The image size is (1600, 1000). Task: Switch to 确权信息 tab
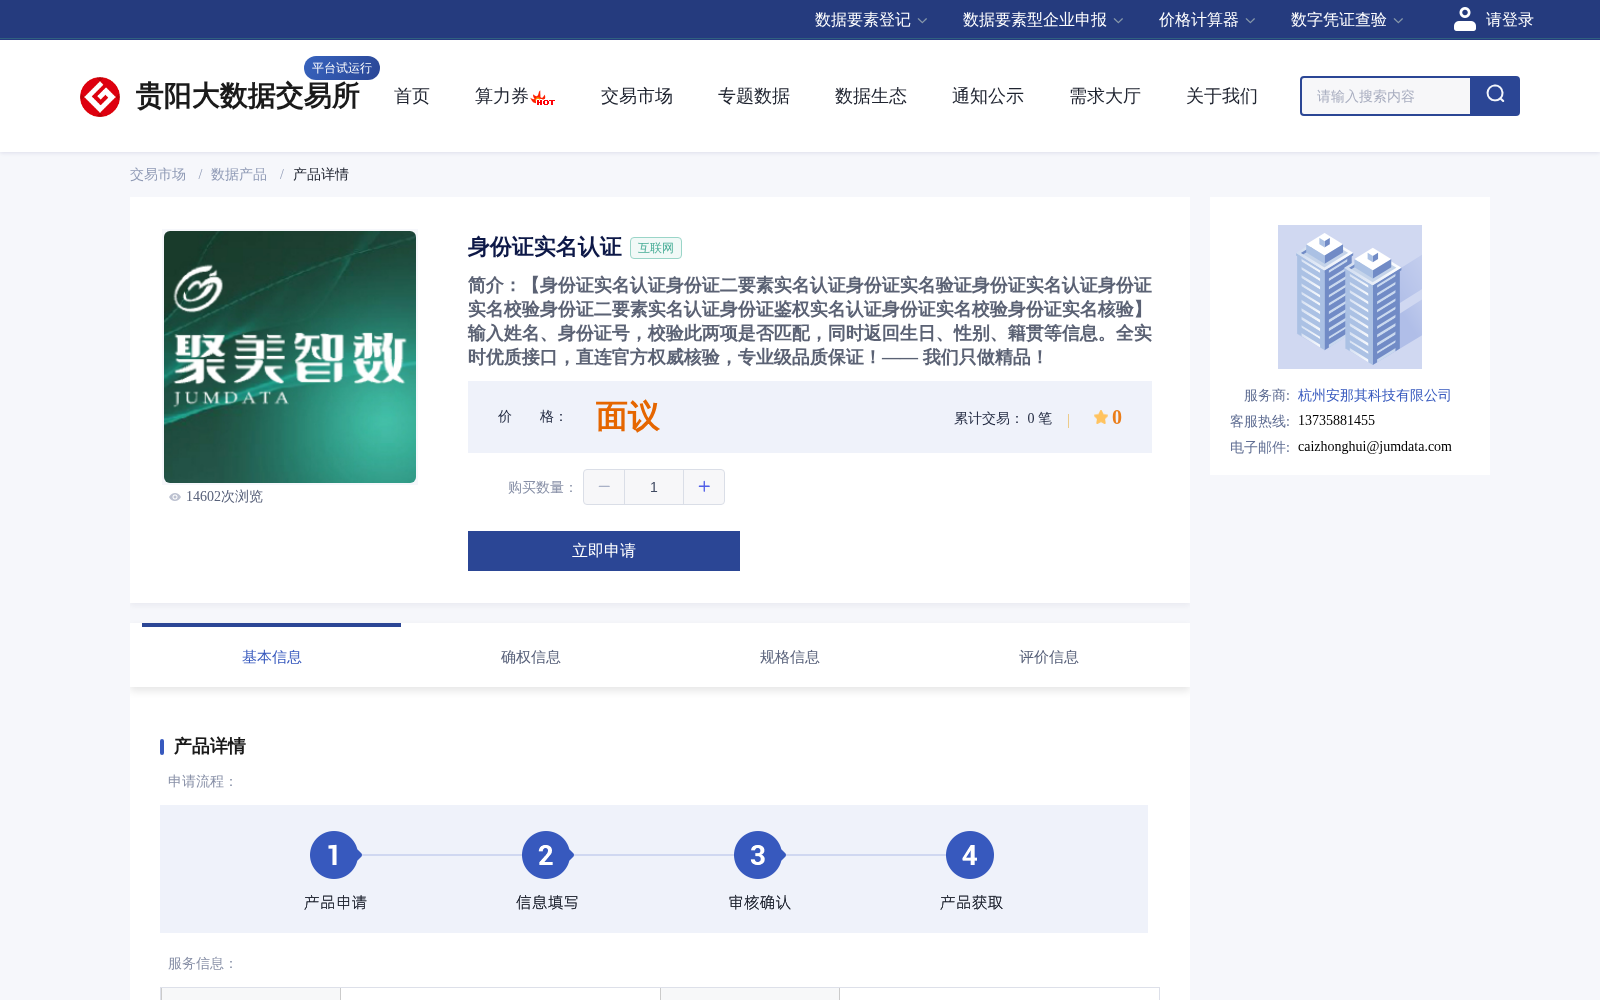(531, 657)
